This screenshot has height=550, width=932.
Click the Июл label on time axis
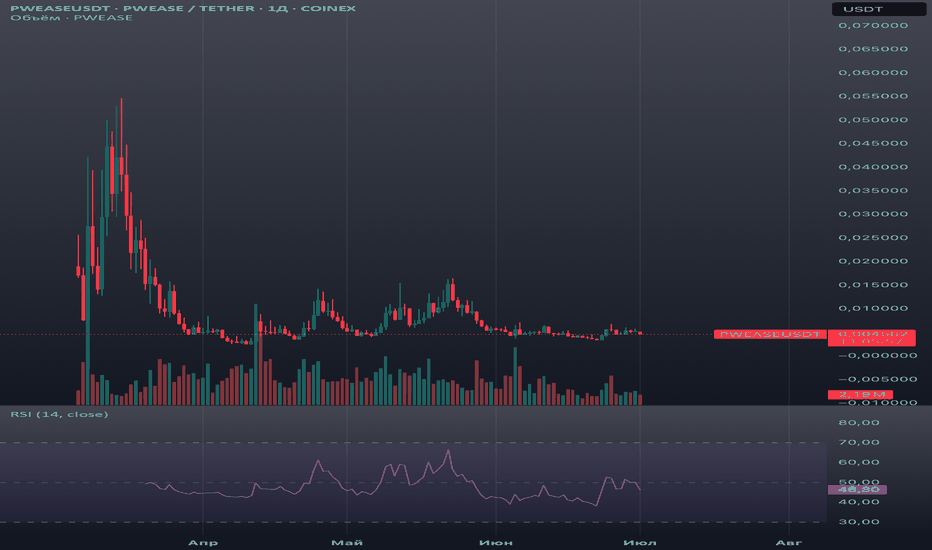point(640,541)
